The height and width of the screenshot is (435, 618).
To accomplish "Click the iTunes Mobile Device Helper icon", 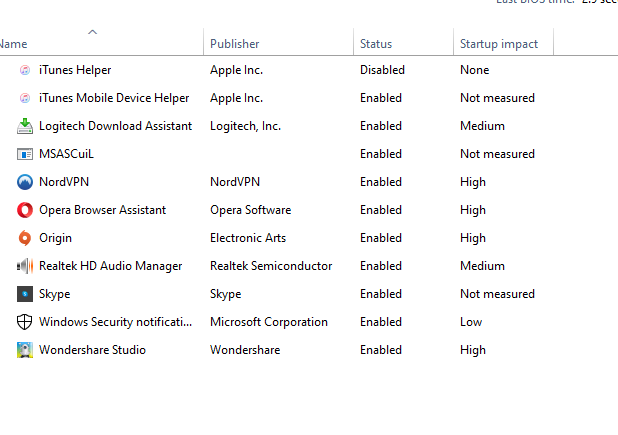I will coord(25,98).
